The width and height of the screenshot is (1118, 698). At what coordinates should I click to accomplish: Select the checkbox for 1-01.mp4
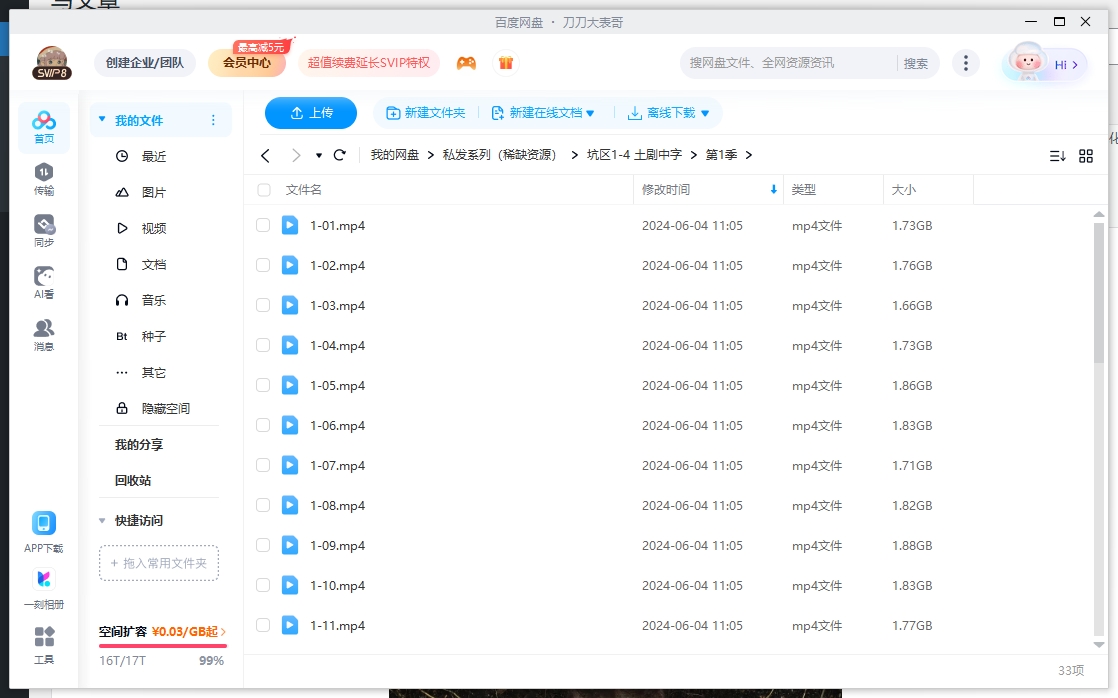coord(263,225)
